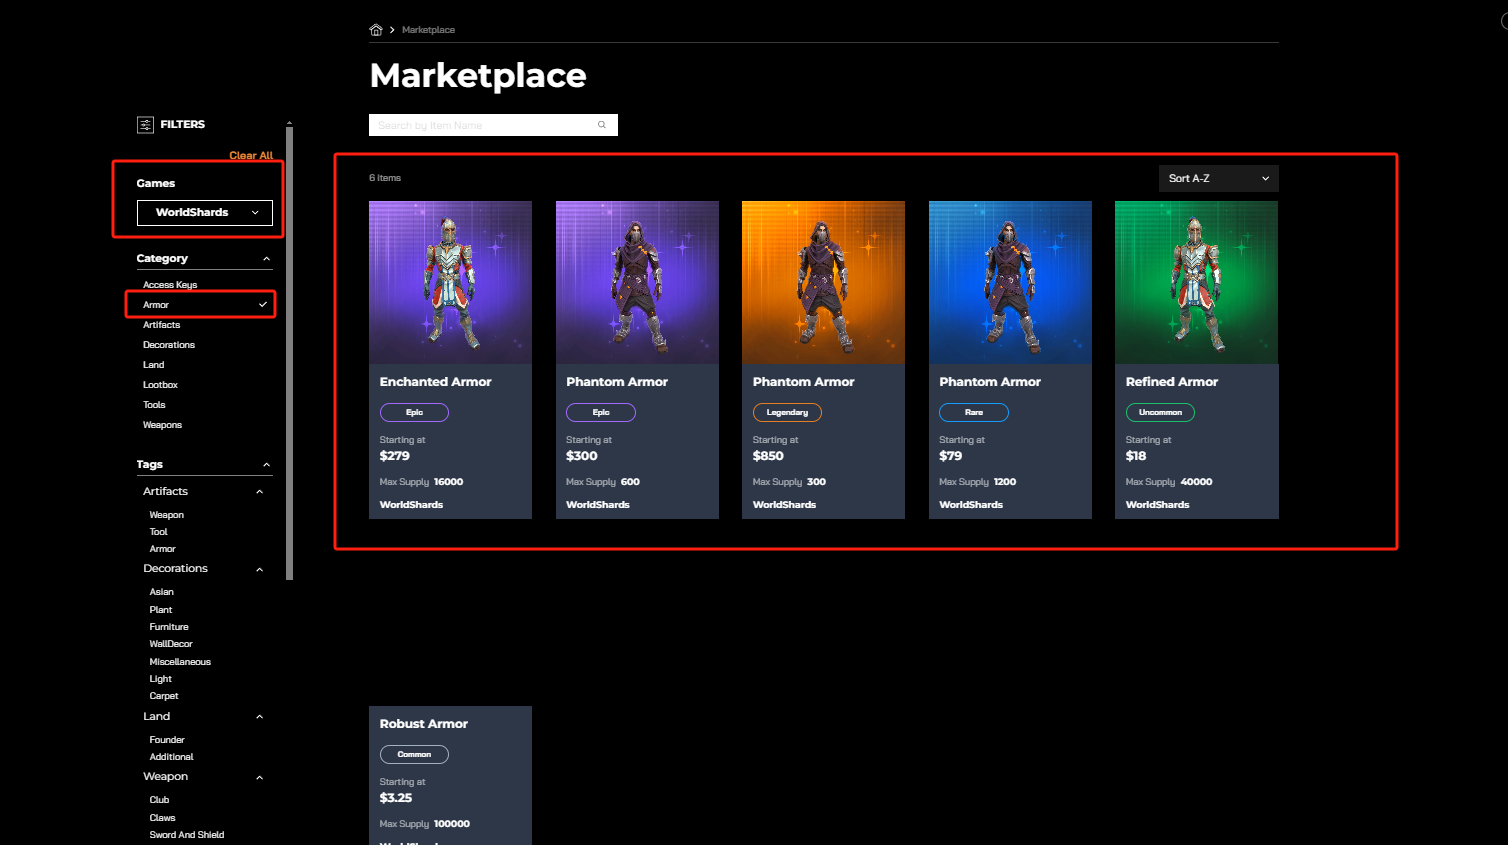Screen dimensions: 1508x845
Task: Click the home icon in breadcrumb
Action: 376,30
